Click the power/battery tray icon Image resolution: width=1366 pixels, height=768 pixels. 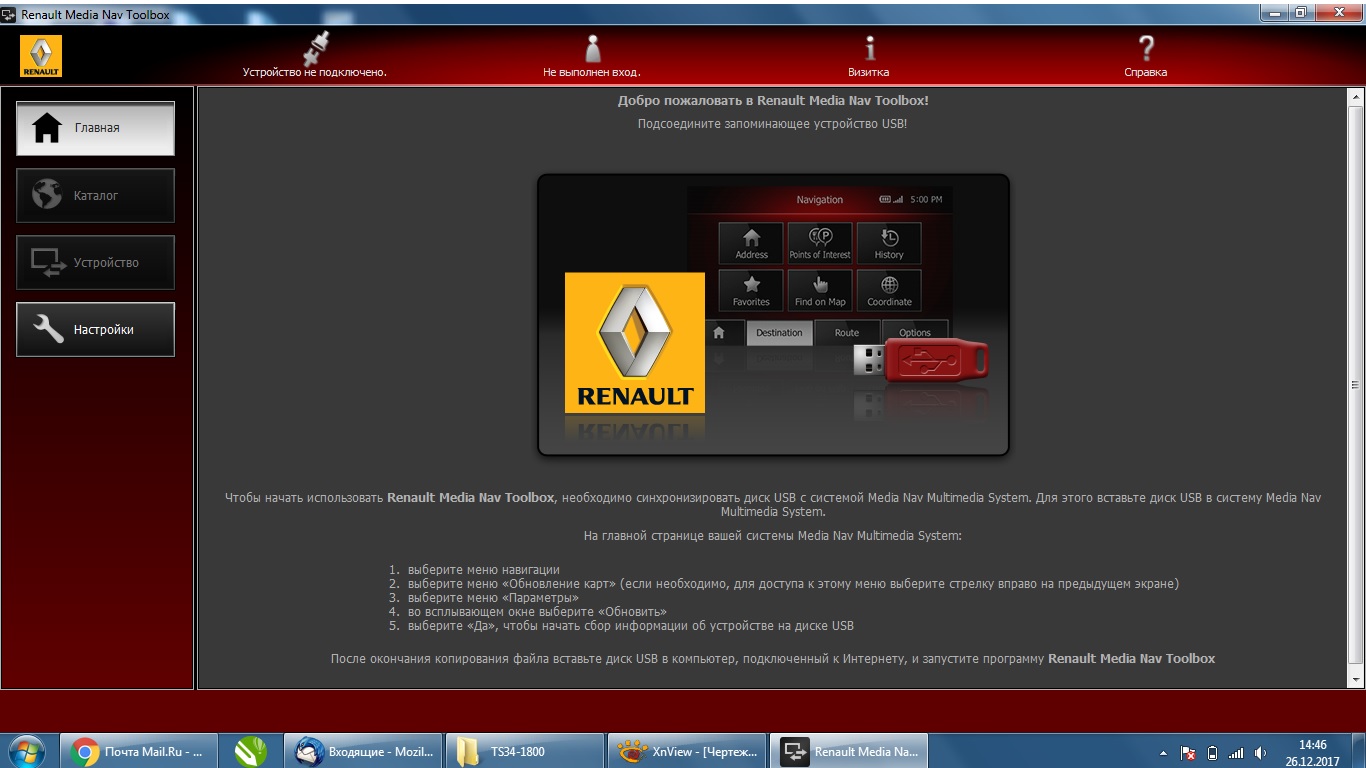click(1213, 753)
